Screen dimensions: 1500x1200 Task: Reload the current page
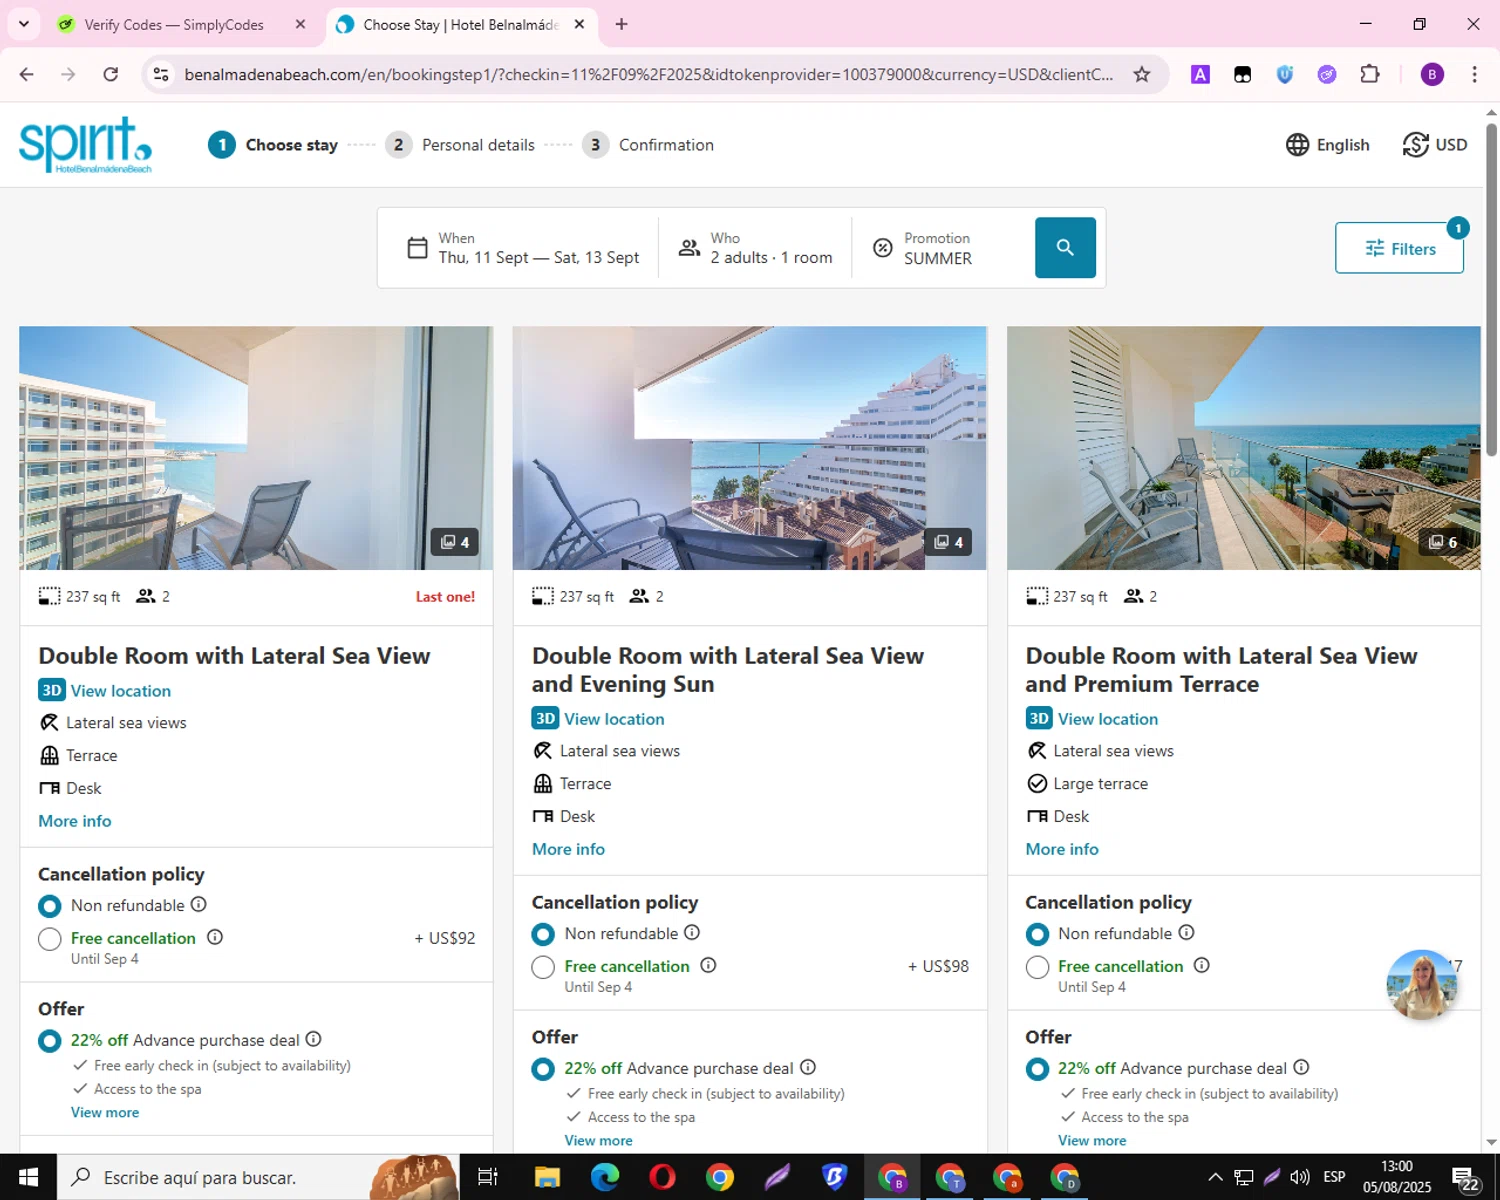(111, 74)
